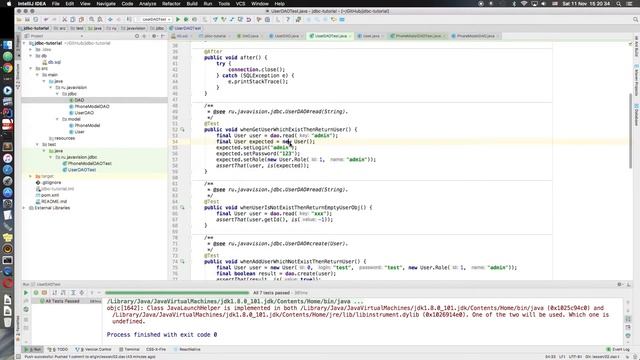This screenshot has width=640, height=360.
Task: Expand the target folder
Action: click(31, 176)
